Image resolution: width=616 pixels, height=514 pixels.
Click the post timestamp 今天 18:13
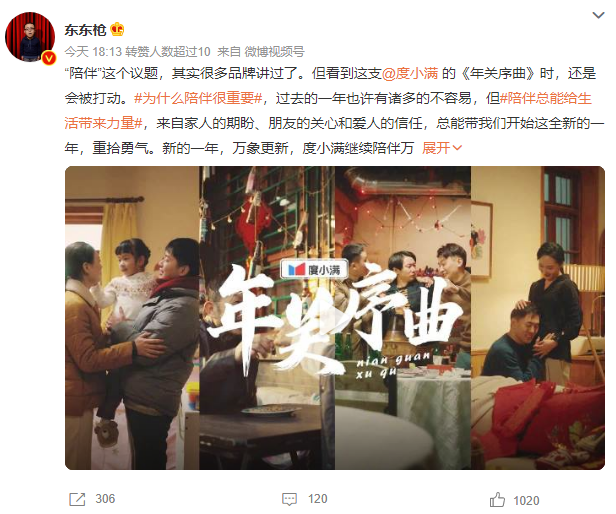click(x=94, y=51)
